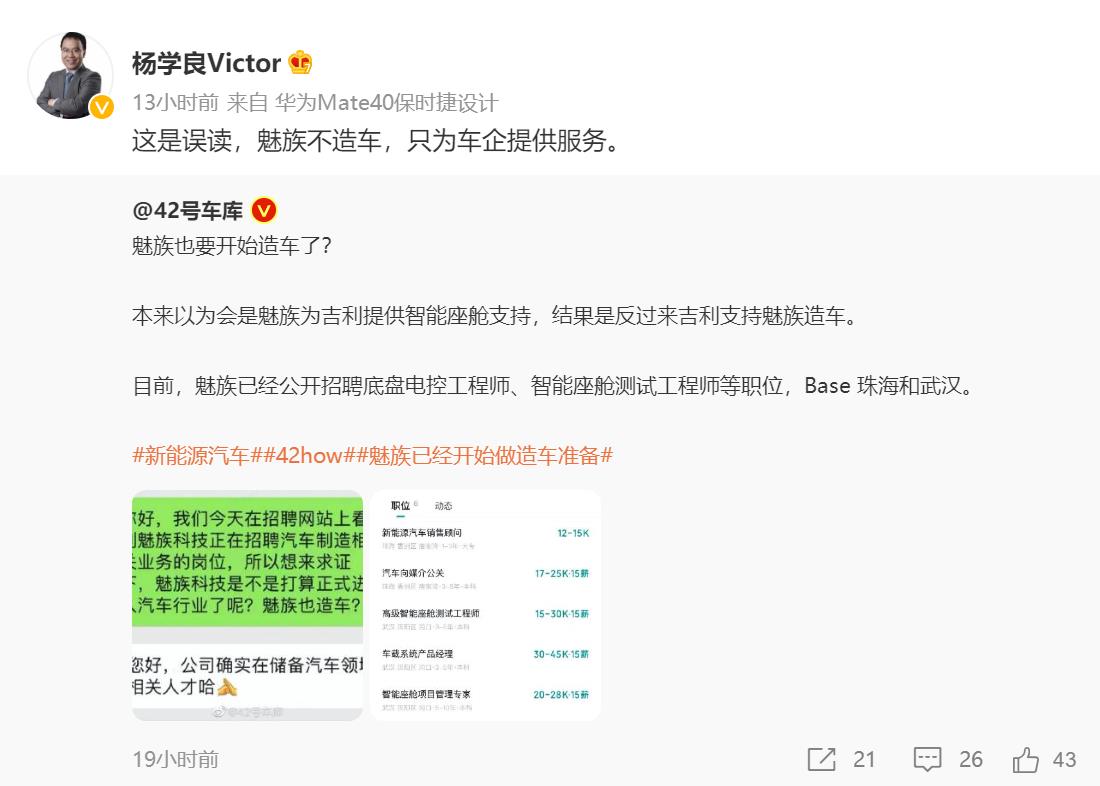The height and width of the screenshot is (786, 1100).
Task: Click the yellow verified V badge on avatar
Action: point(102,107)
